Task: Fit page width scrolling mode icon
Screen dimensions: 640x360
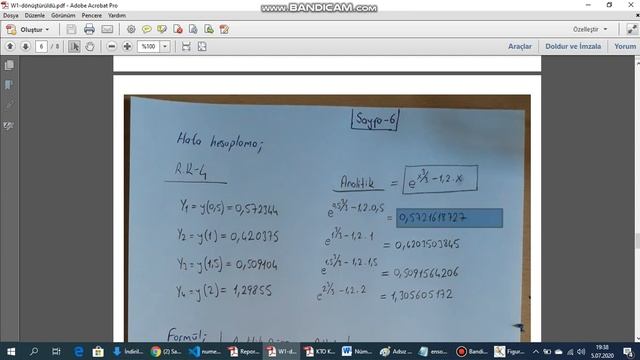Action: [186, 47]
